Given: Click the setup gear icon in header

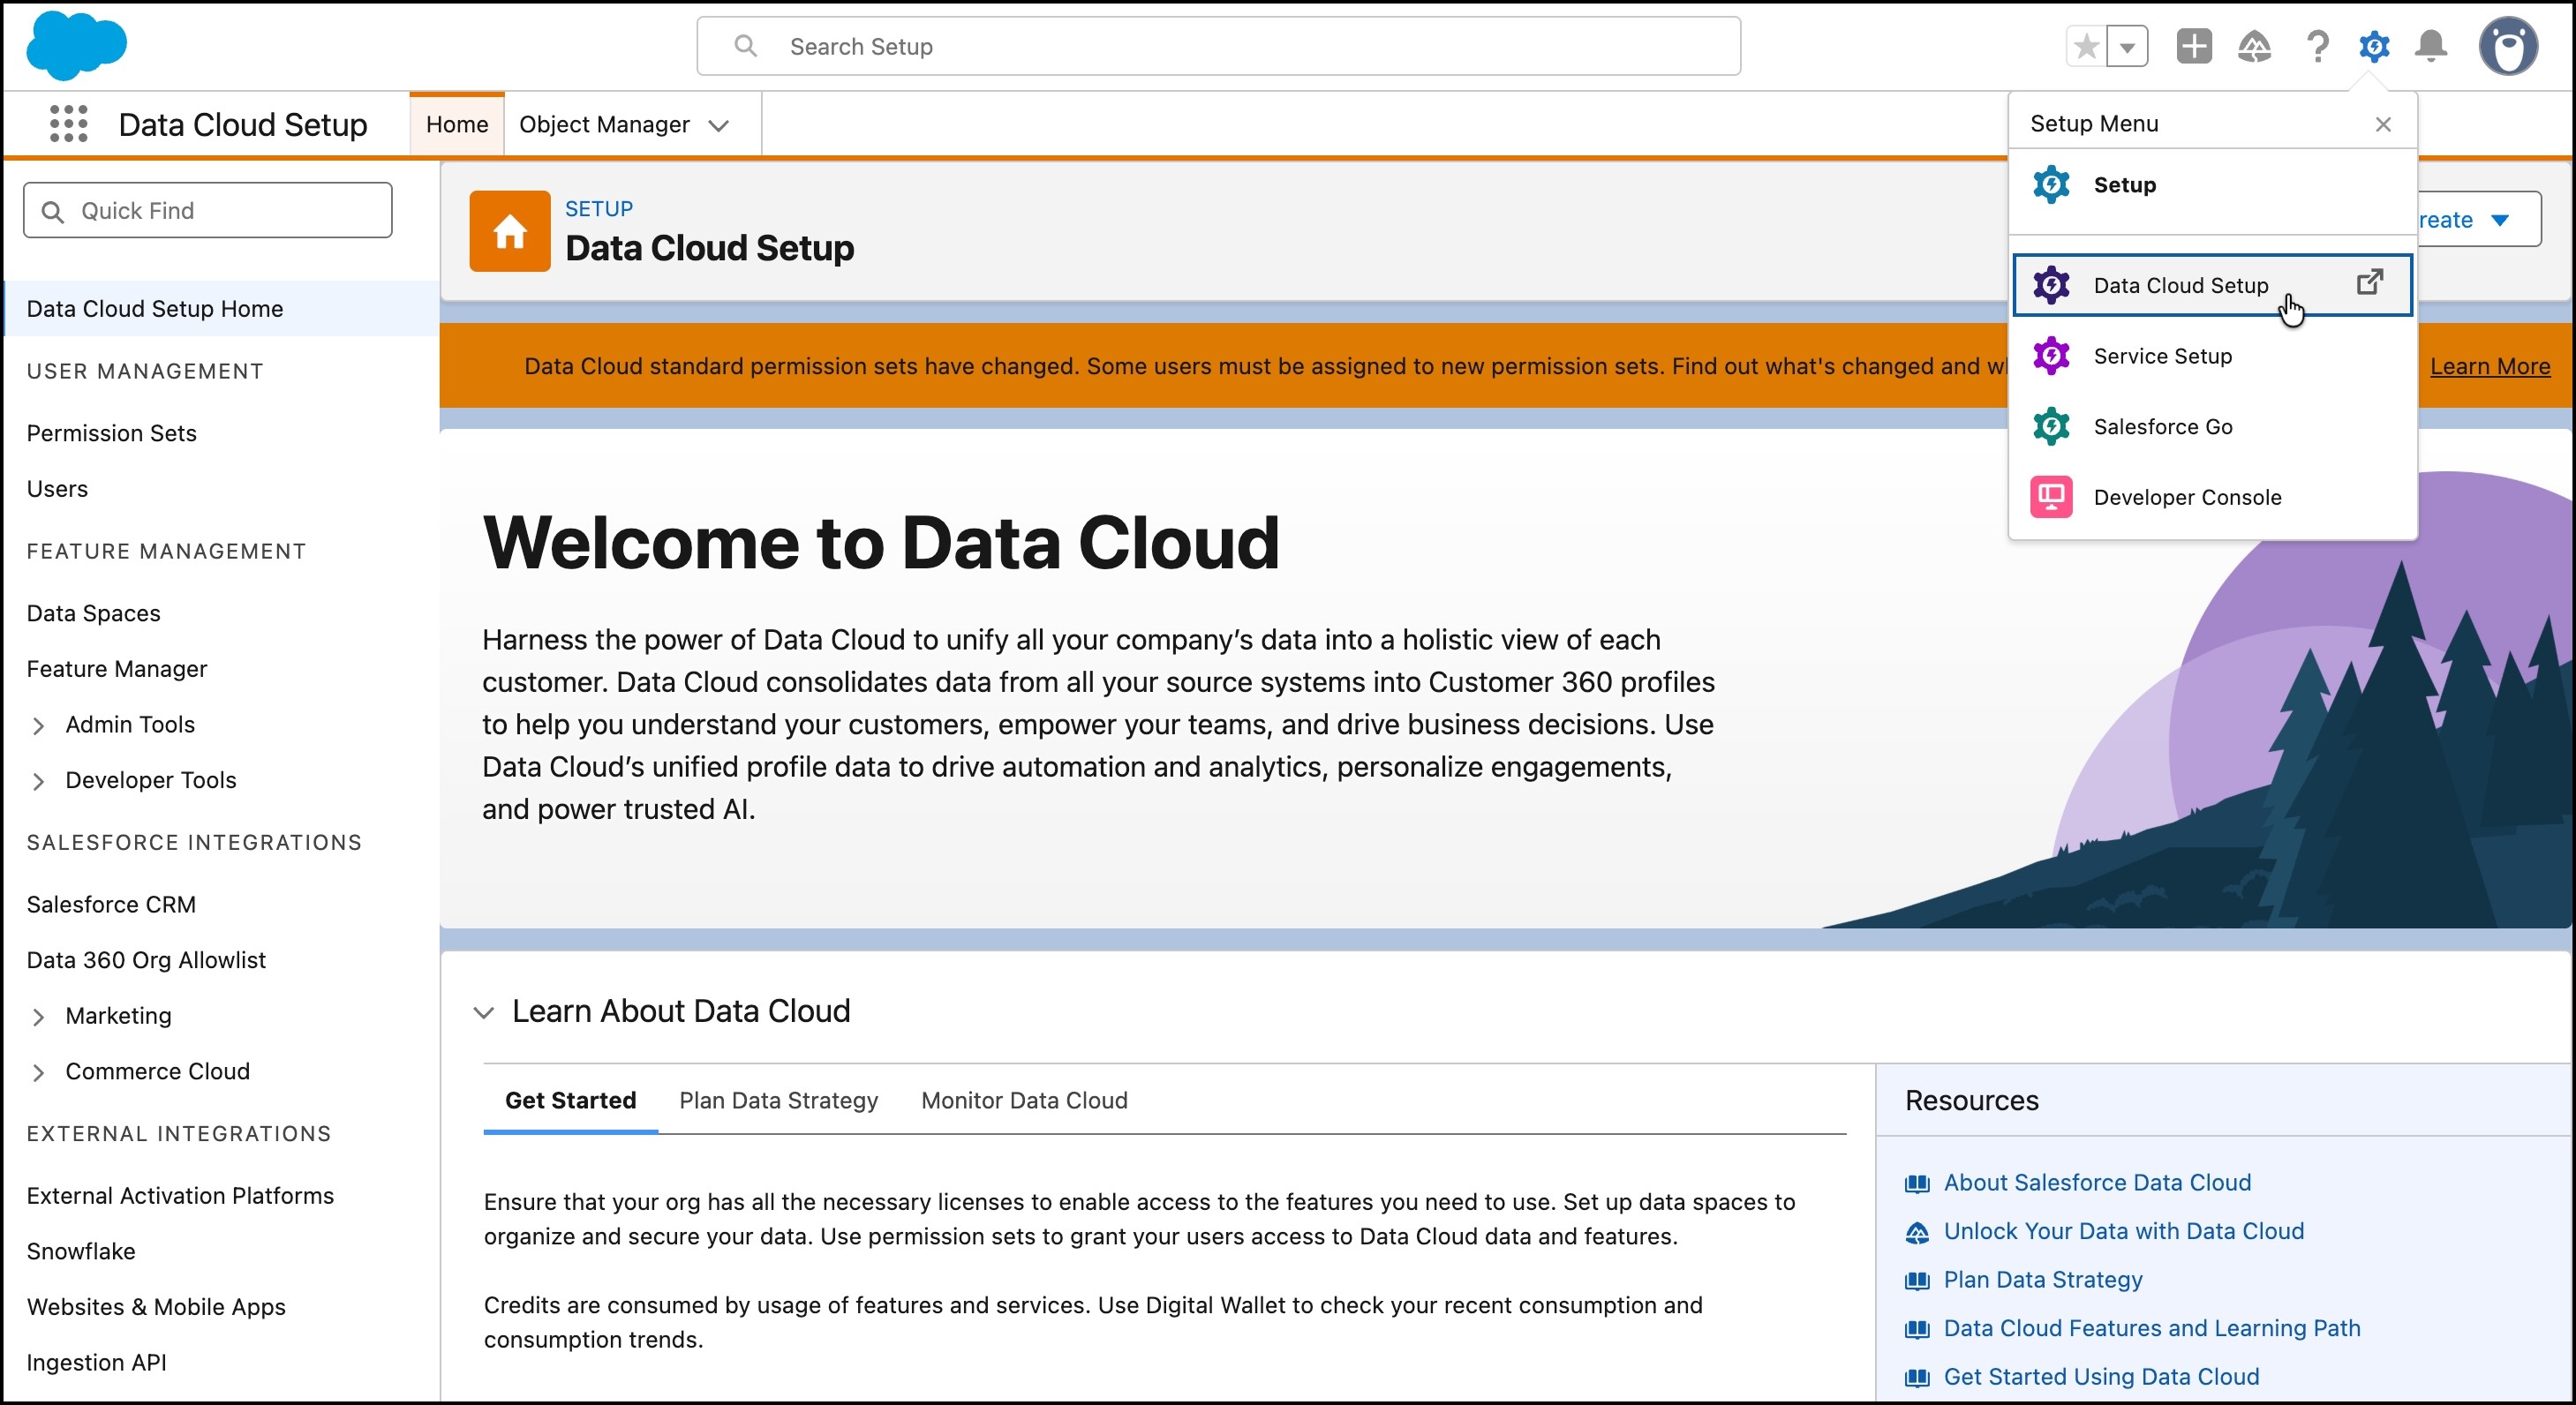Looking at the screenshot, I should click(2374, 46).
